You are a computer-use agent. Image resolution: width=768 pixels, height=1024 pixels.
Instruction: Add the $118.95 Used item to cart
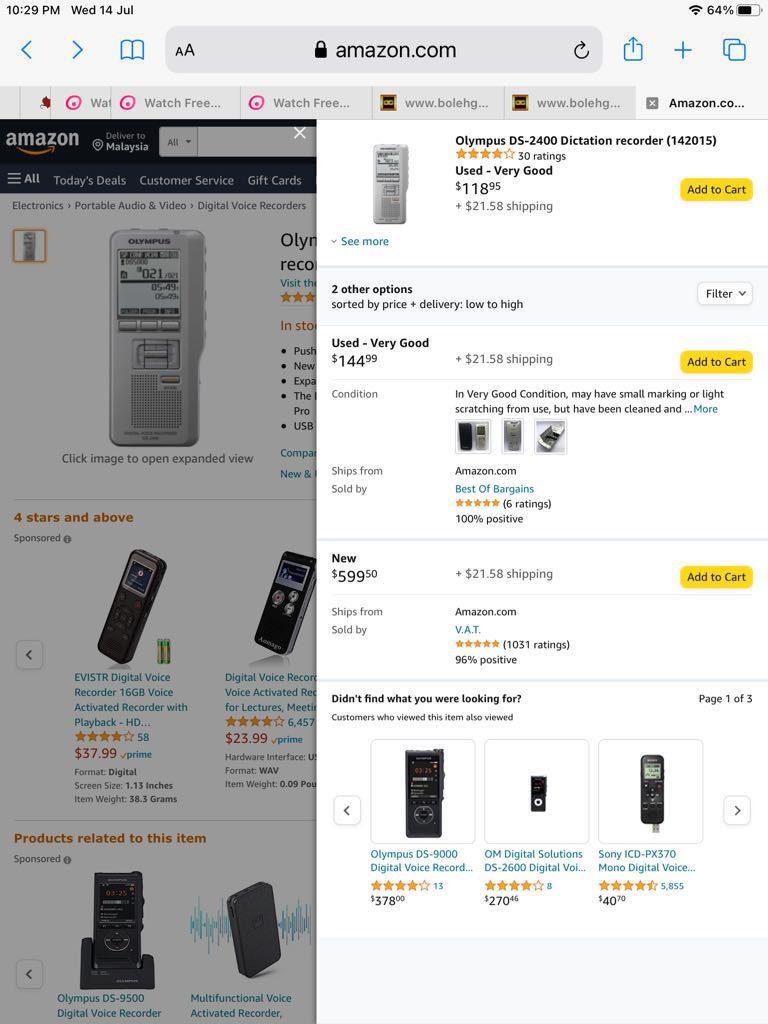tap(716, 189)
